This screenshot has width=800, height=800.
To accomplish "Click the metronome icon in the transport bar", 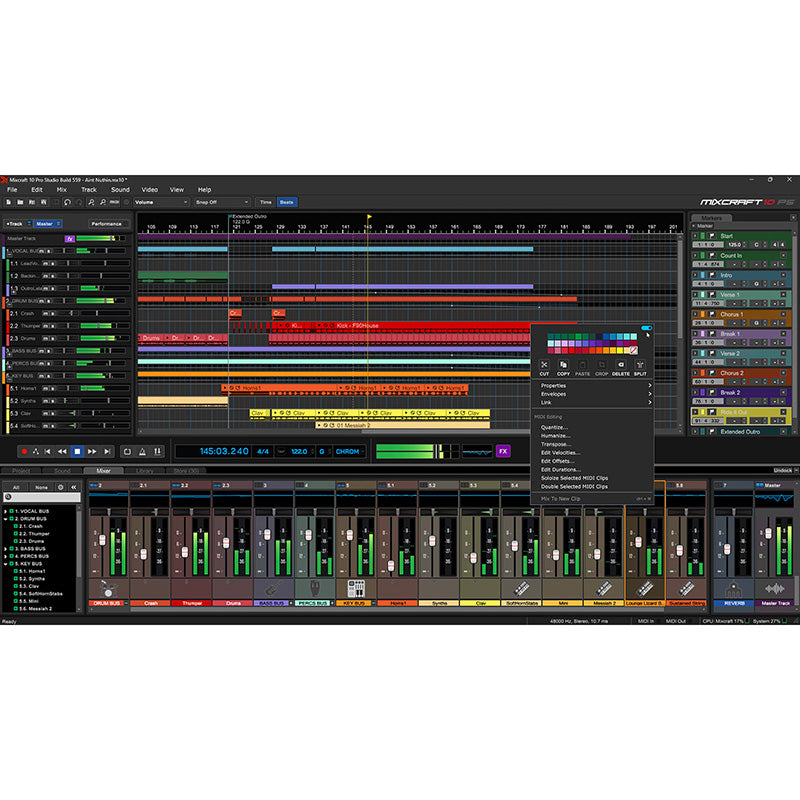I will click(140, 452).
